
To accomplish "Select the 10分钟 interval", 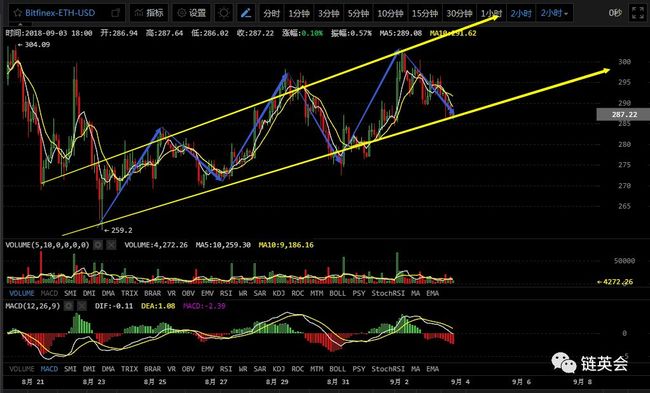I will (x=390, y=13).
